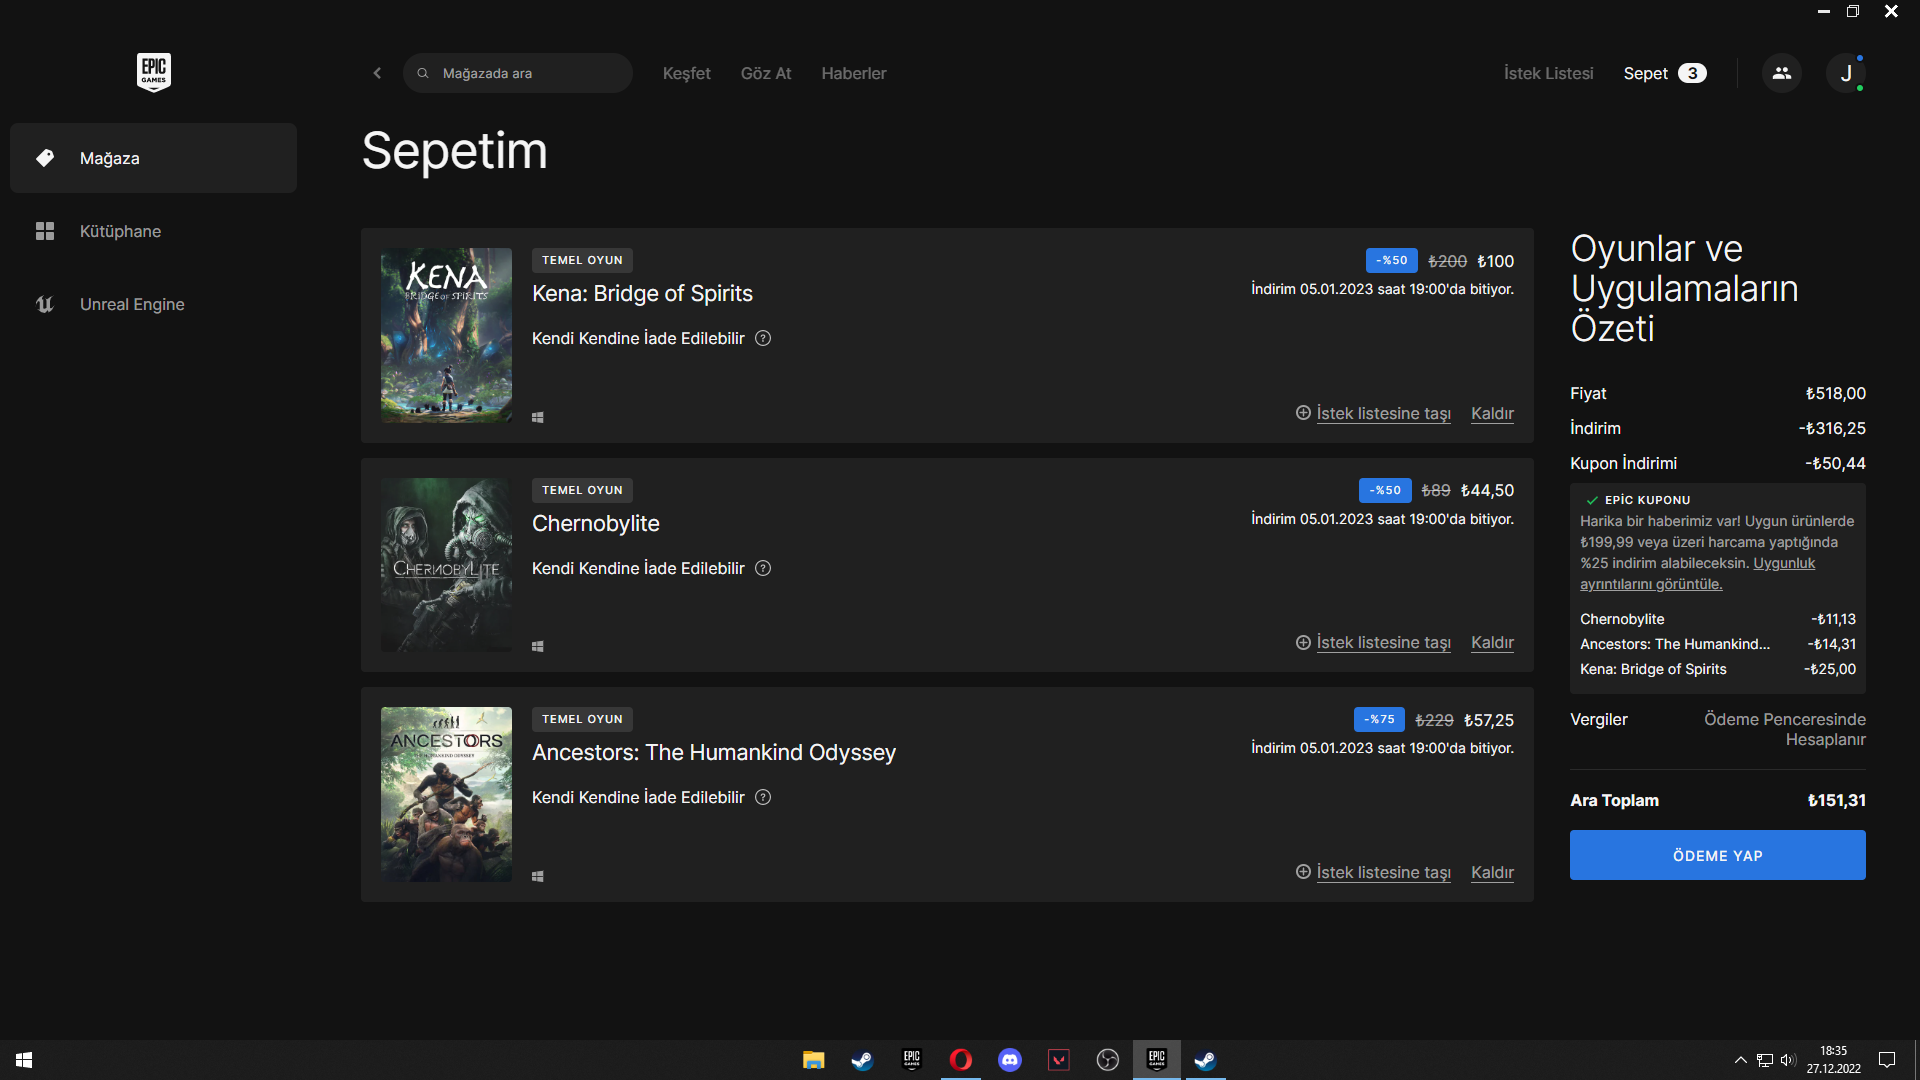Click the Mağaza tag icon
Image resolution: width=1920 pixels, height=1080 pixels.
(x=45, y=158)
